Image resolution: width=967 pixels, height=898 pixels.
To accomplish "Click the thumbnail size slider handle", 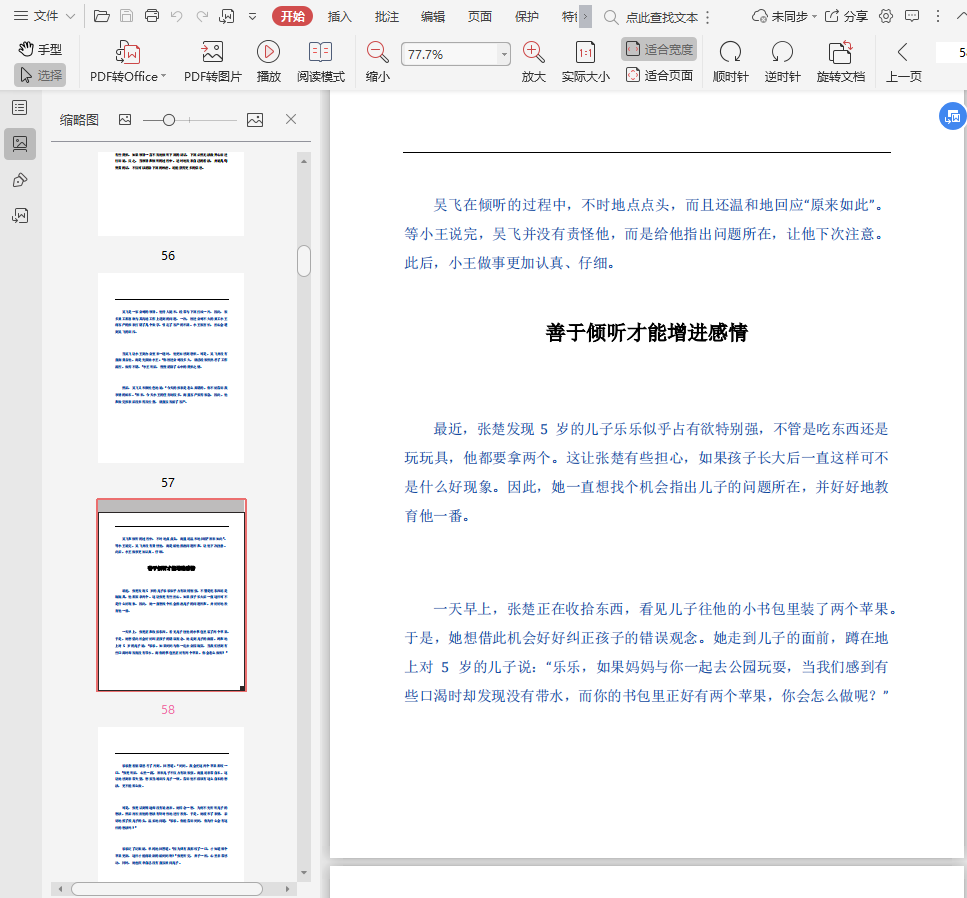I will pos(169,120).
